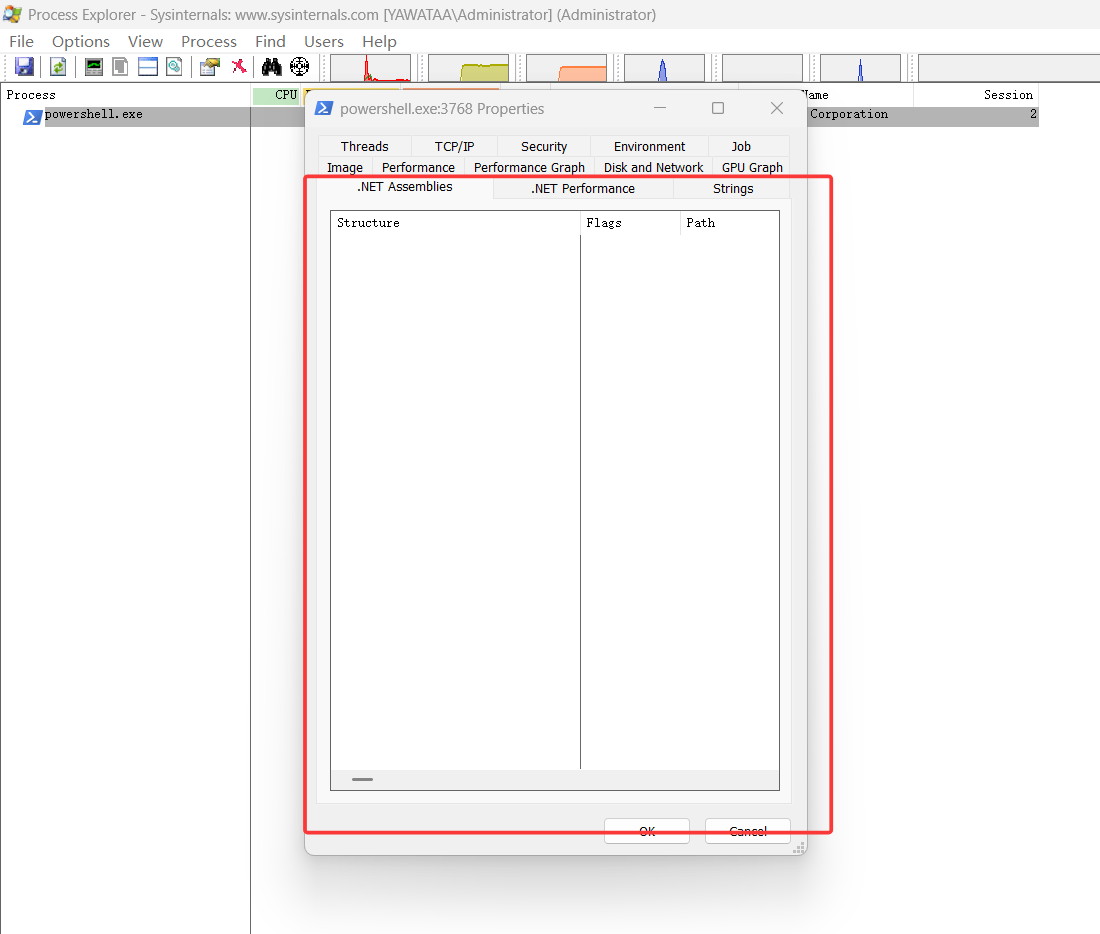Click the DLL/handle view magnifier icon
The height and width of the screenshot is (934, 1100).
coord(174,67)
